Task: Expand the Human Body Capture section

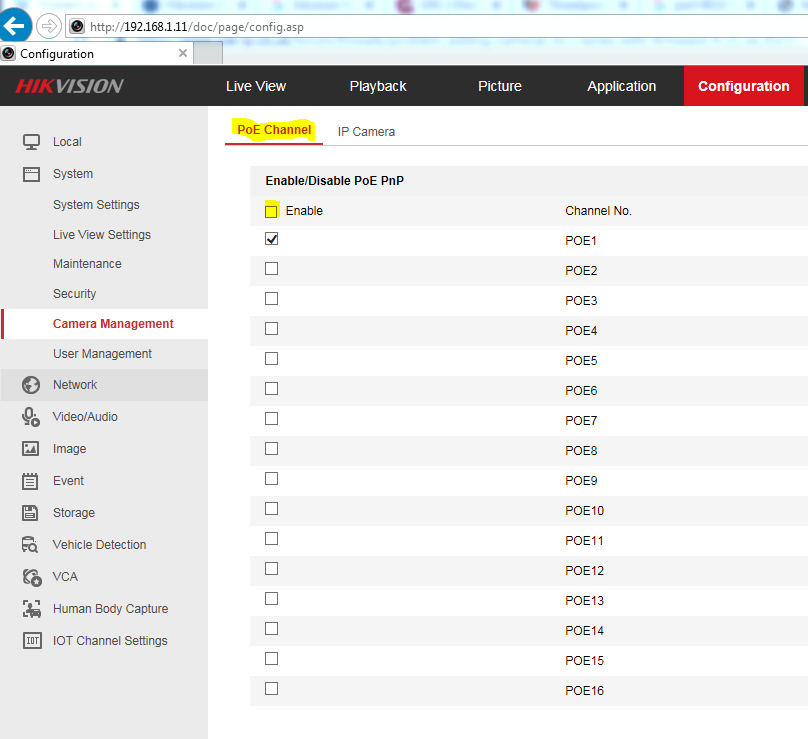Action: click(x=110, y=609)
